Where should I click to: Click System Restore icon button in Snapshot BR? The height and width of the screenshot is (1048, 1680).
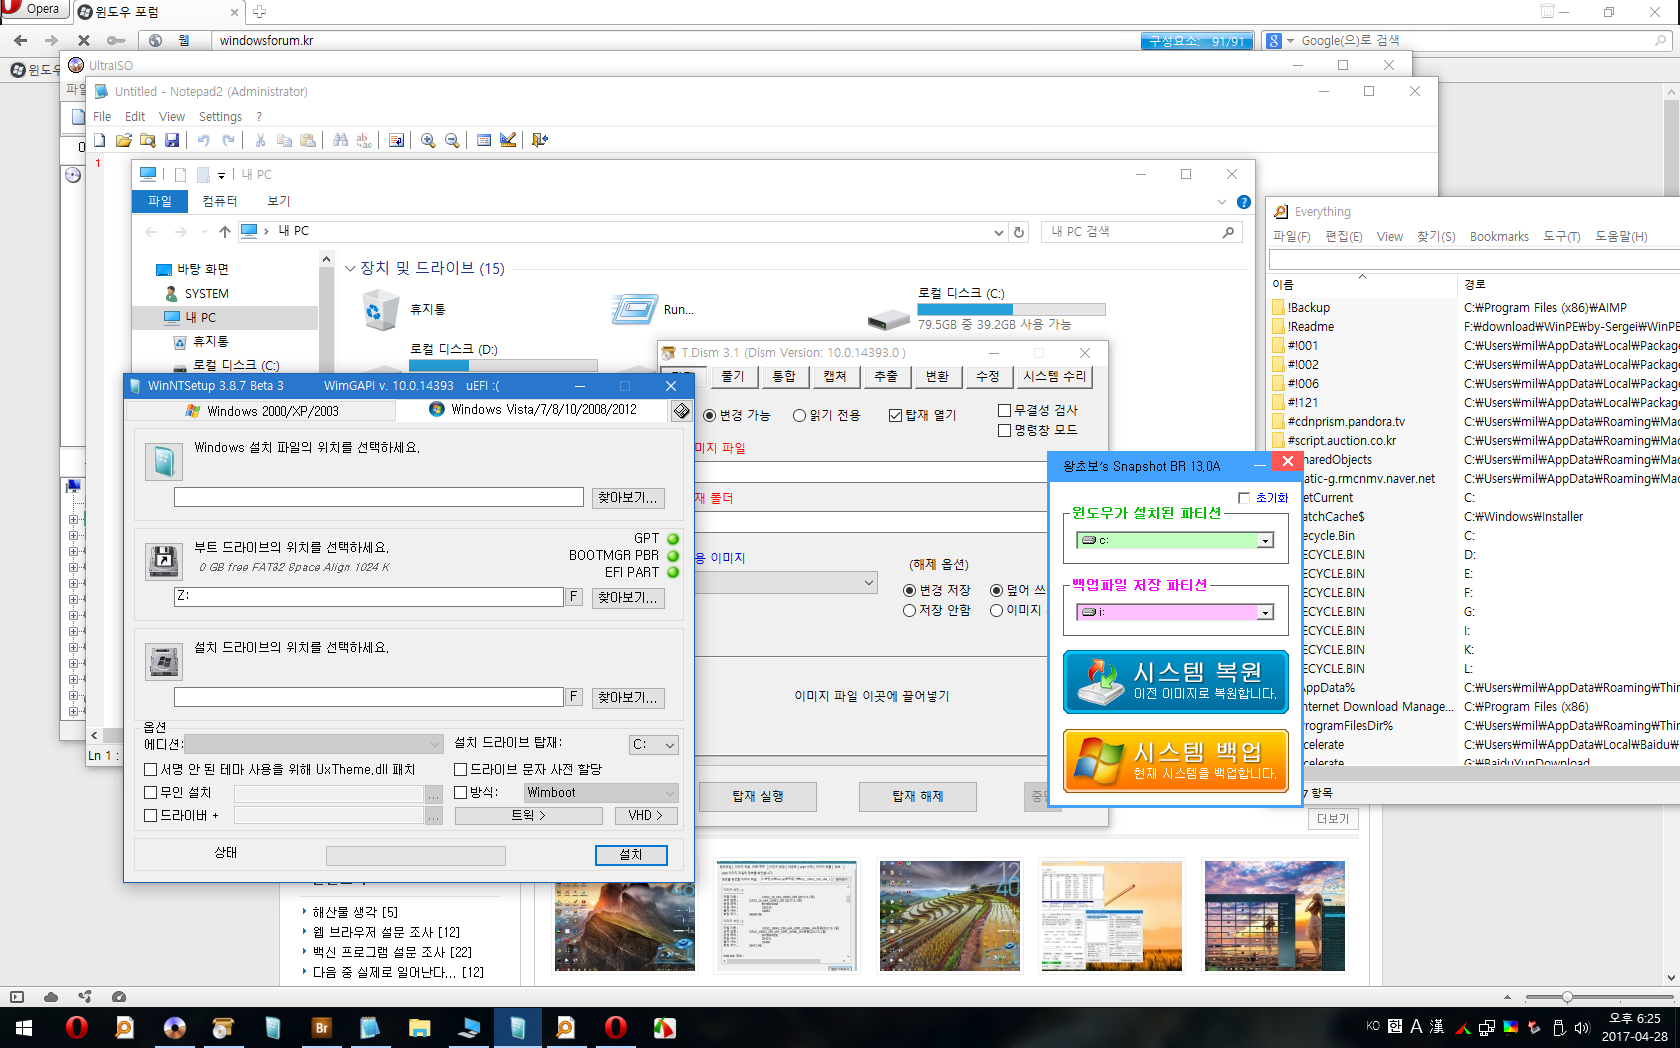pos(1175,682)
